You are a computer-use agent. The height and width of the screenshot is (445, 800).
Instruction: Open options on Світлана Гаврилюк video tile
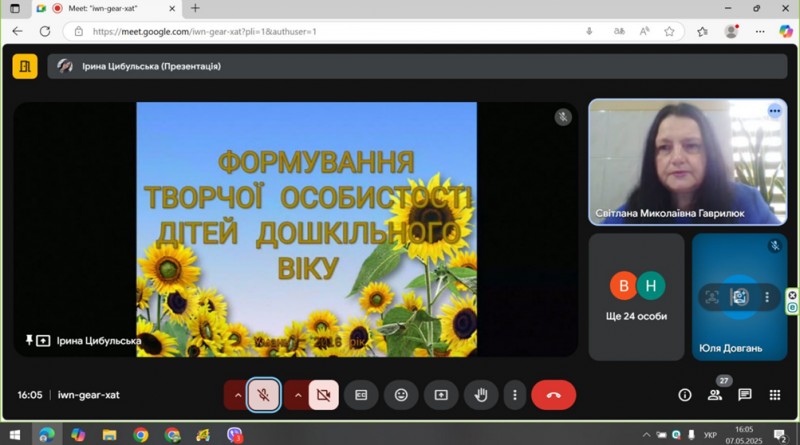[x=774, y=111]
